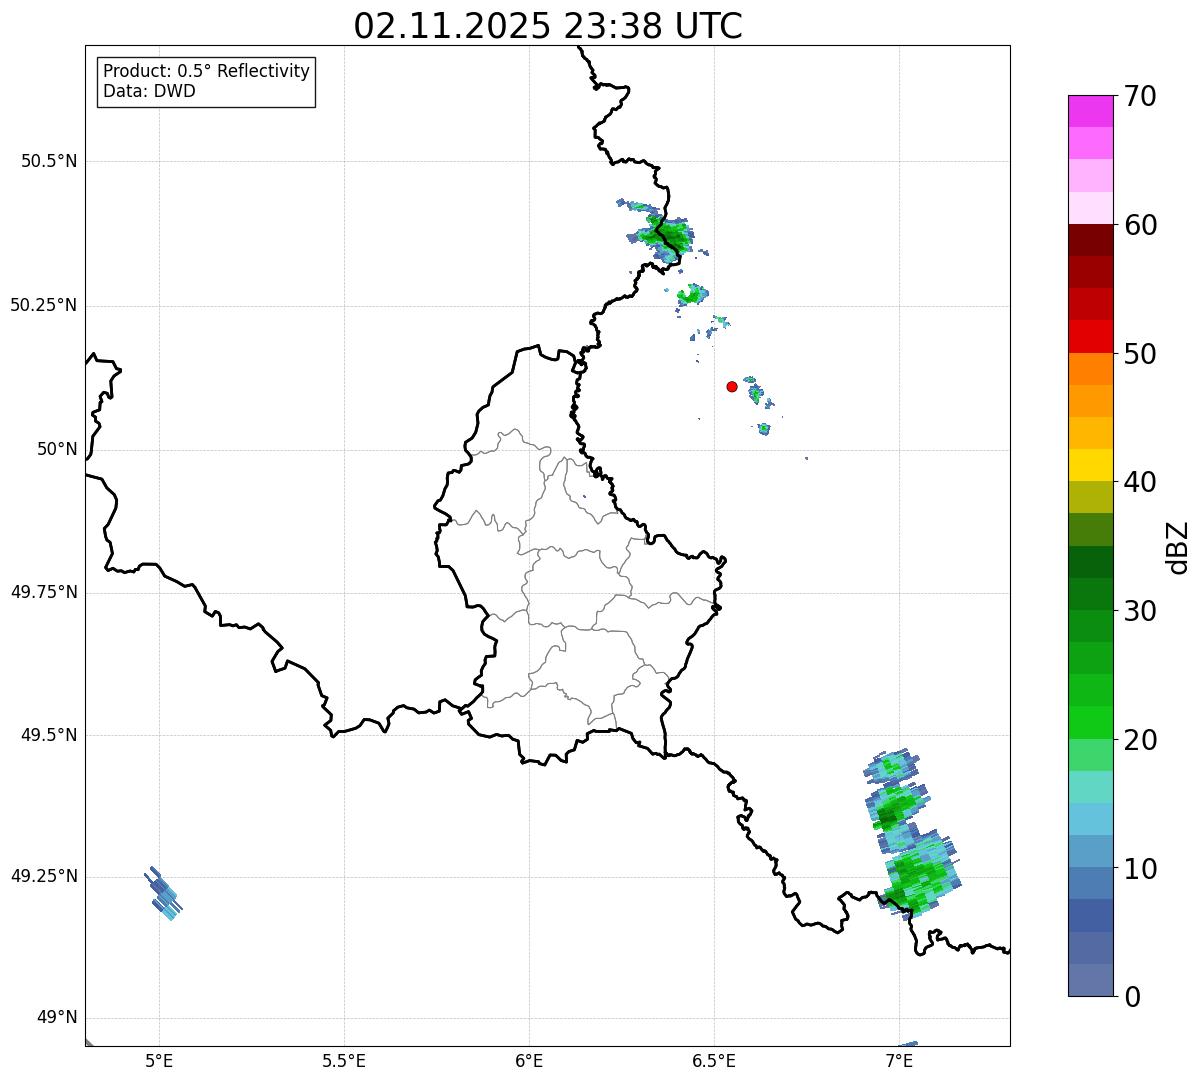
Task: Click the 0 tick on colorbar
Action: 1132,997
